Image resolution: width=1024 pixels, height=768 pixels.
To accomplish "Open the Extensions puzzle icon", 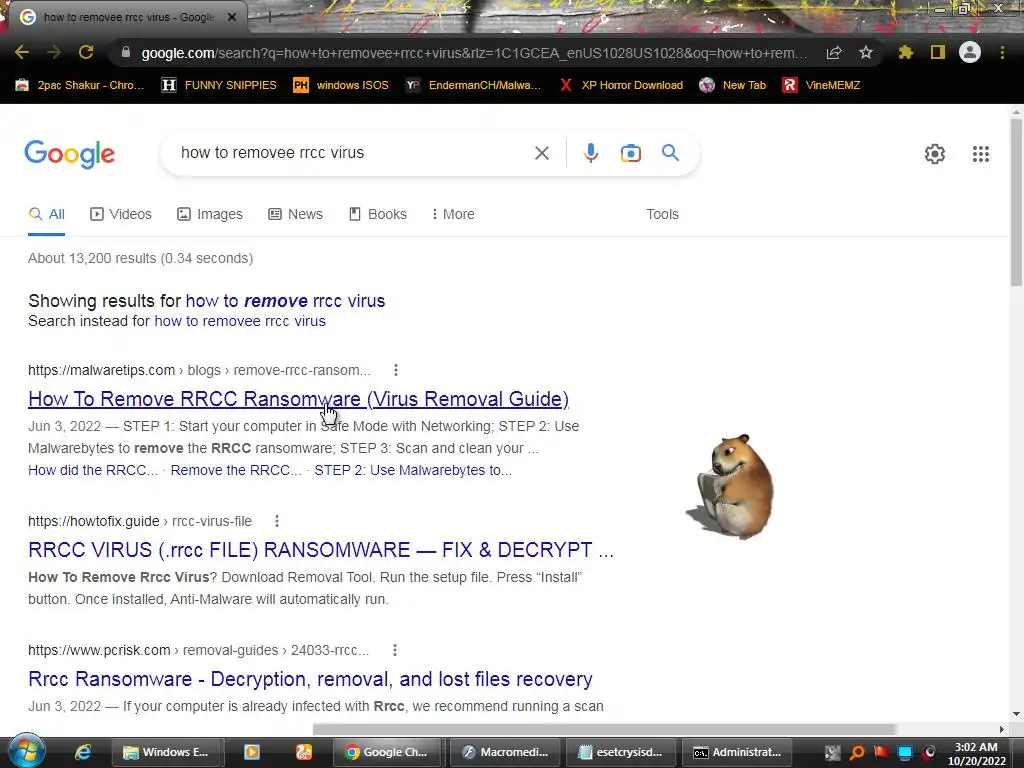I will click(906, 52).
